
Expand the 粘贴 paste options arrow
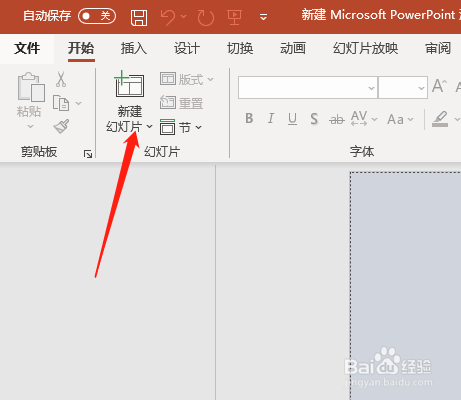coord(30,126)
